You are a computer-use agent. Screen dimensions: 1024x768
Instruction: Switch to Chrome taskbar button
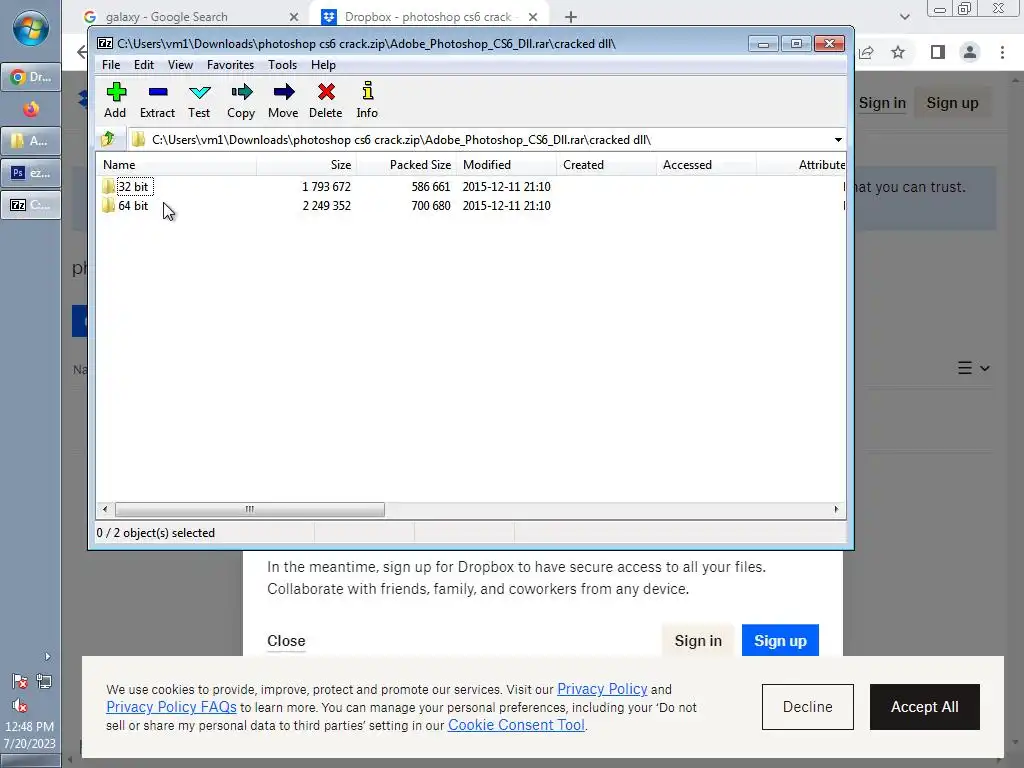coord(31,77)
